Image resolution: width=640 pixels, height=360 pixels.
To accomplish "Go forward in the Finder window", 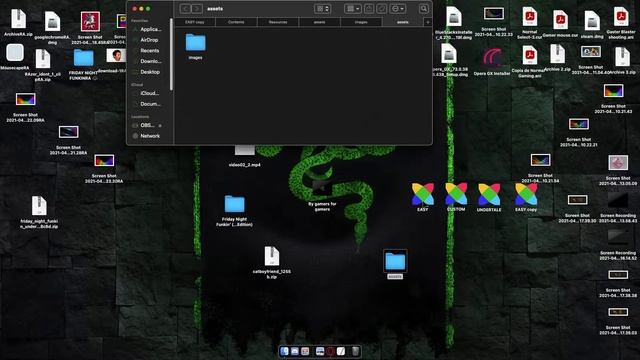I will click(x=197, y=9).
